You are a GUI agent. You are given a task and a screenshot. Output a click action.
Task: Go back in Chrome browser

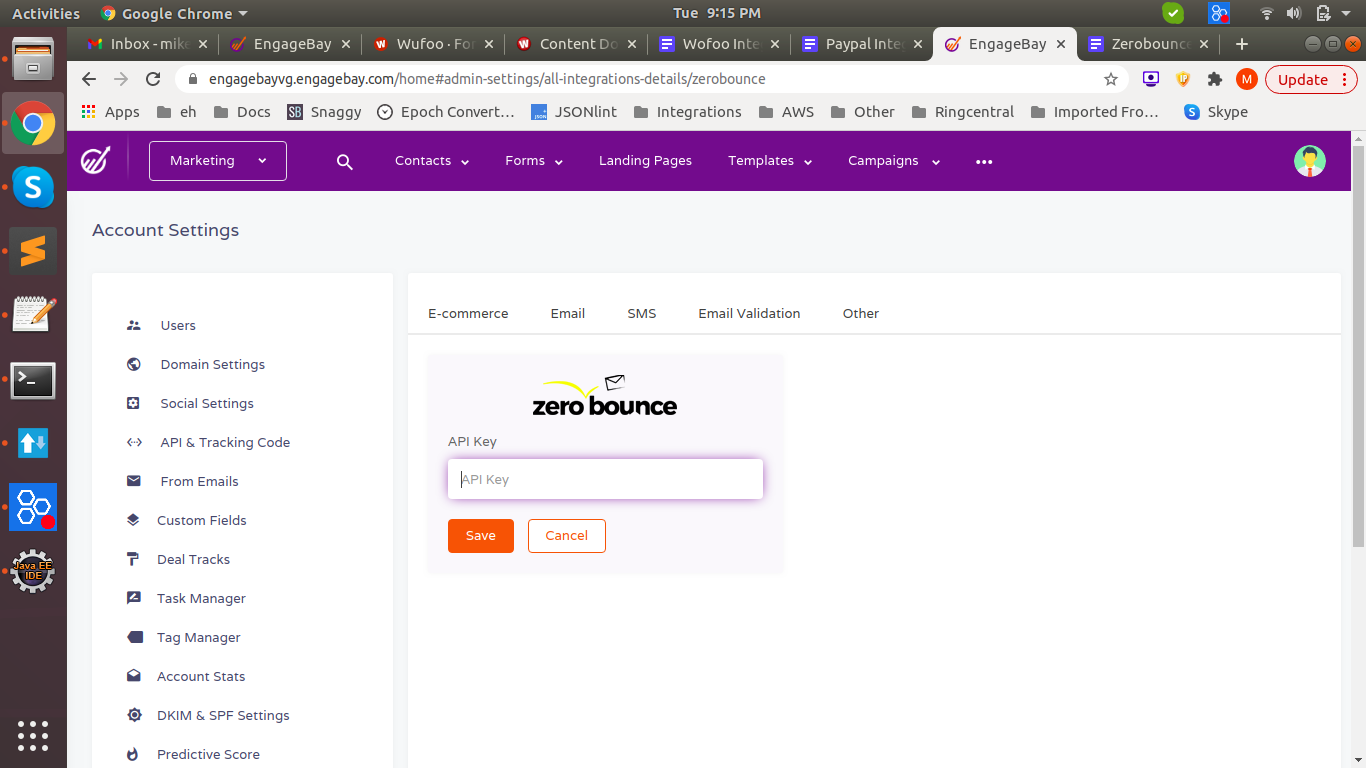point(89,79)
